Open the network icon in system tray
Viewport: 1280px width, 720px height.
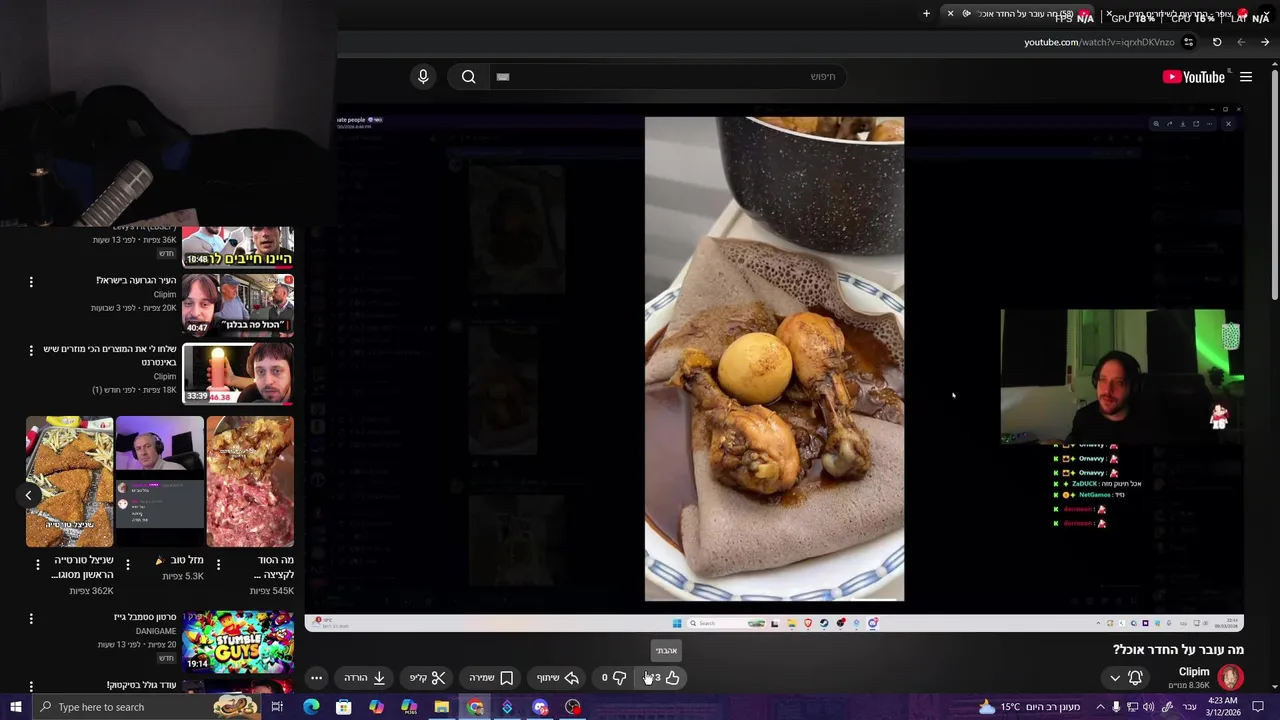pyautogui.click(x=1132, y=707)
